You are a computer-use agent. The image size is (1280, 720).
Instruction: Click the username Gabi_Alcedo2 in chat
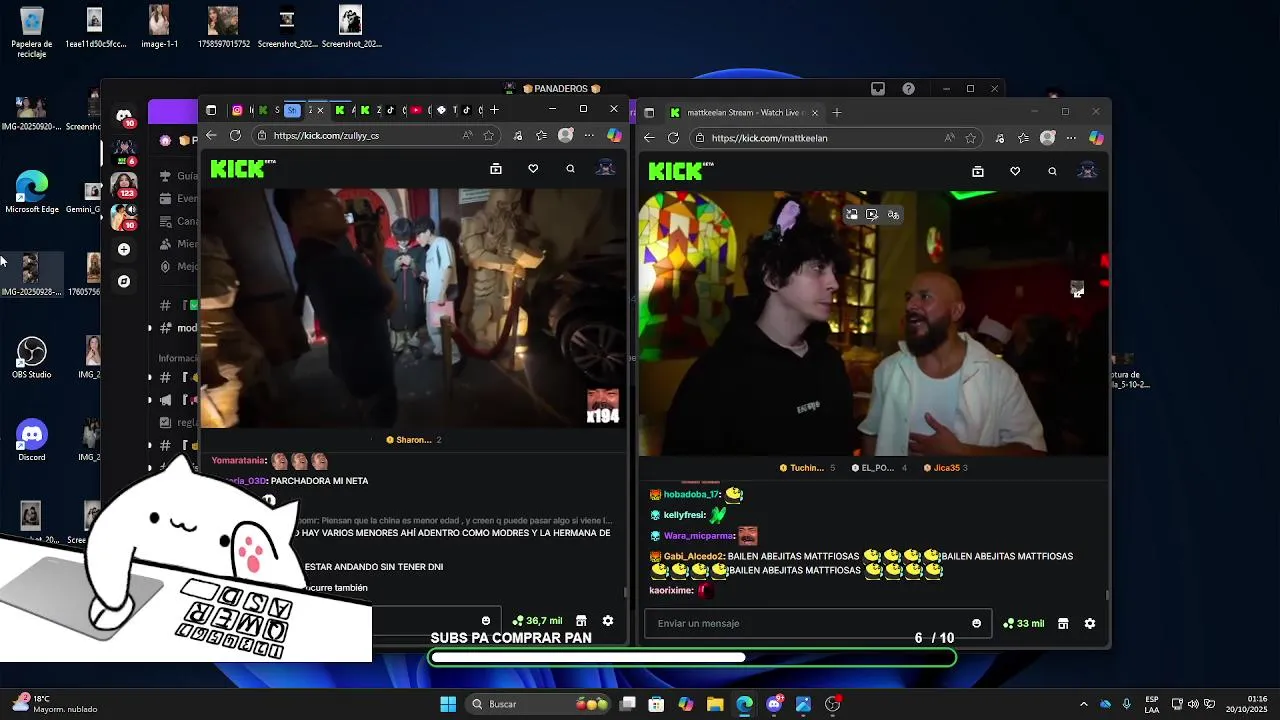[x=692, y=556]
